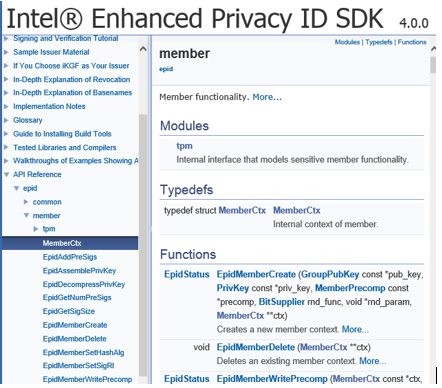Click epid breadcrumb under member heading
Viewport: 442px width, 388px height.
coord(166,69)
